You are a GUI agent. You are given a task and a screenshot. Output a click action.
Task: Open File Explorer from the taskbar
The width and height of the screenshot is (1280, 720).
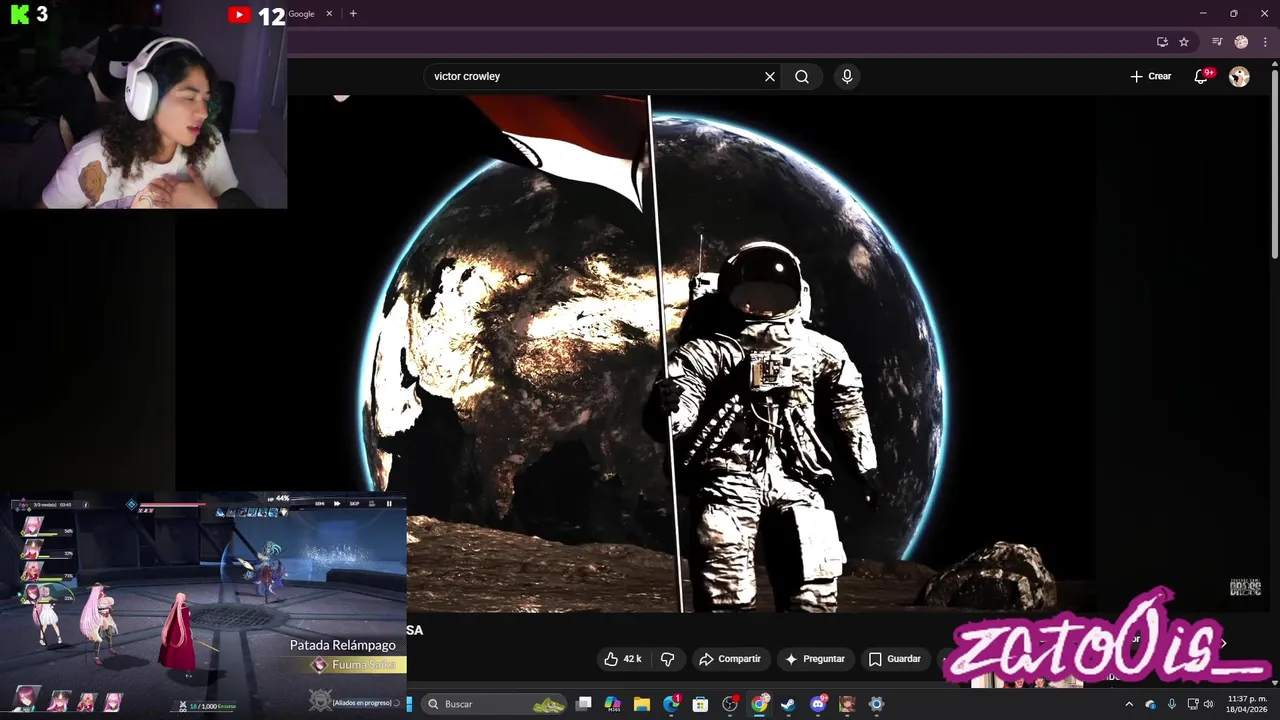pos(642,704)
